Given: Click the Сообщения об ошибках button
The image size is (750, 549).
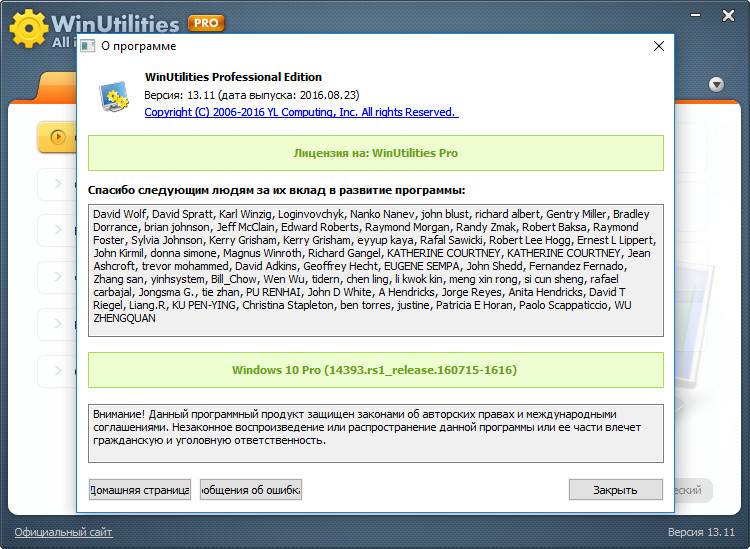Looking at the screenshot, I should pos(251,490).
